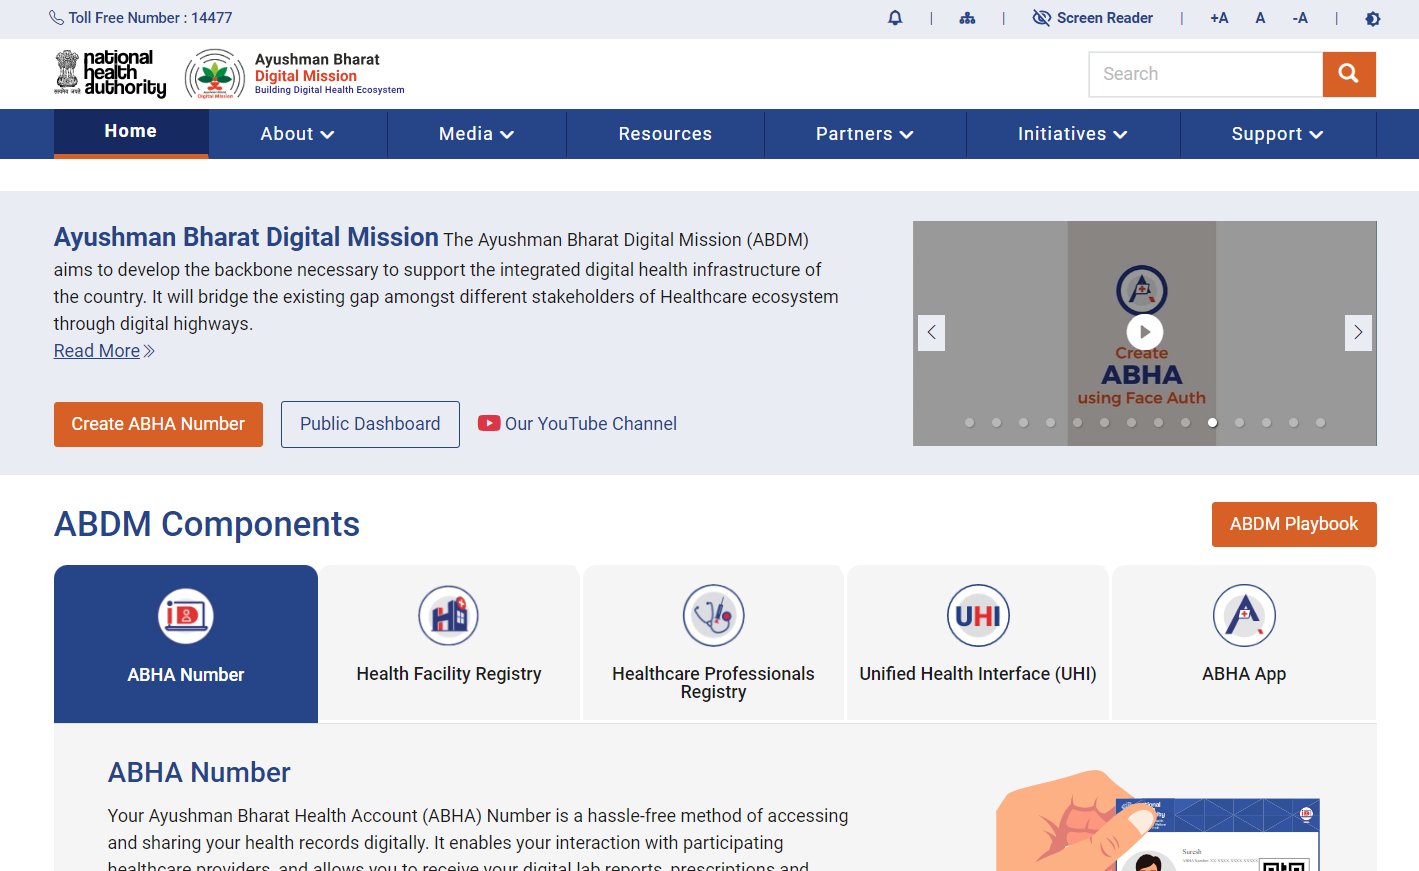Expand the About dropdown menu
Image resolution: width=1419 pixels, height=871 pixels.
pyautogui.click(x=296, y=133)
